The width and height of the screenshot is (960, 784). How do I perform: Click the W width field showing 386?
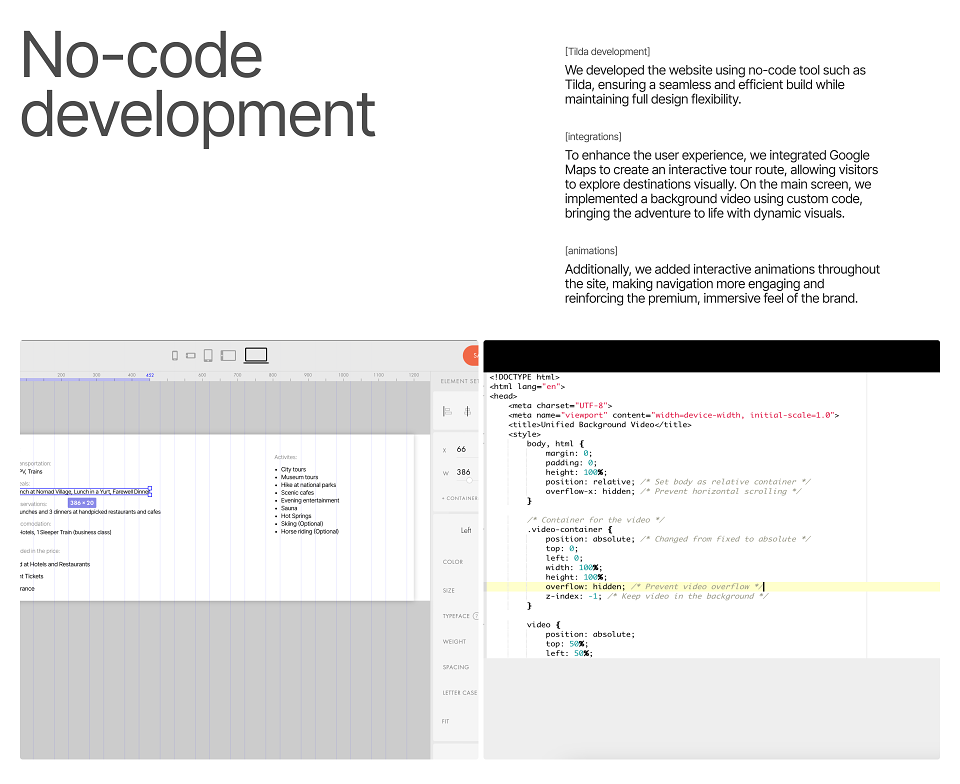(463, 472)
